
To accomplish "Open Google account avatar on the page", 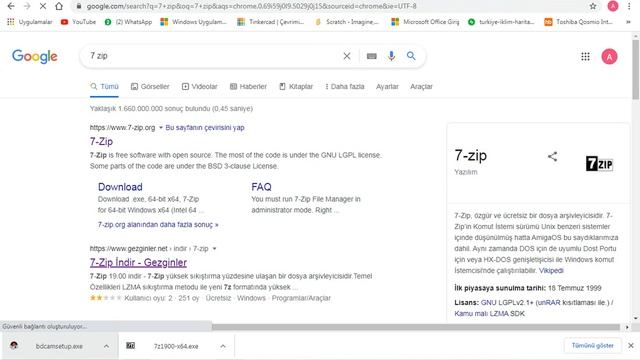I will 609,57.
